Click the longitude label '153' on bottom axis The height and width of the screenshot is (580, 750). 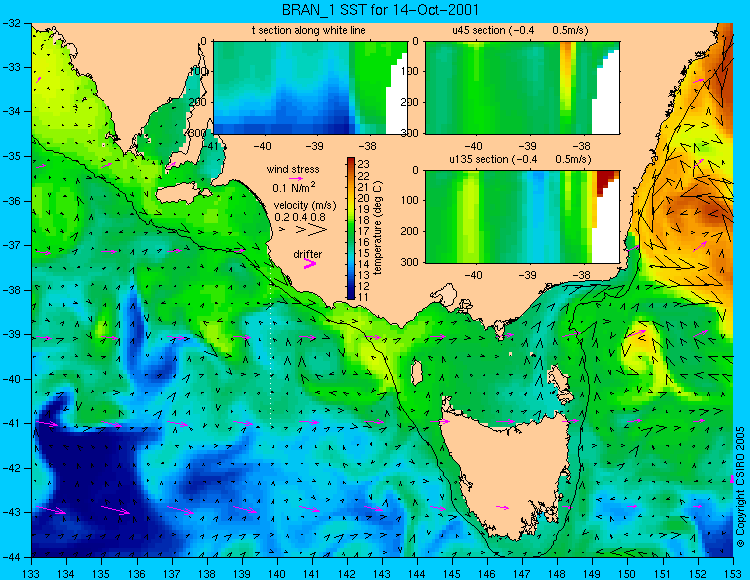tap(733, 573)
